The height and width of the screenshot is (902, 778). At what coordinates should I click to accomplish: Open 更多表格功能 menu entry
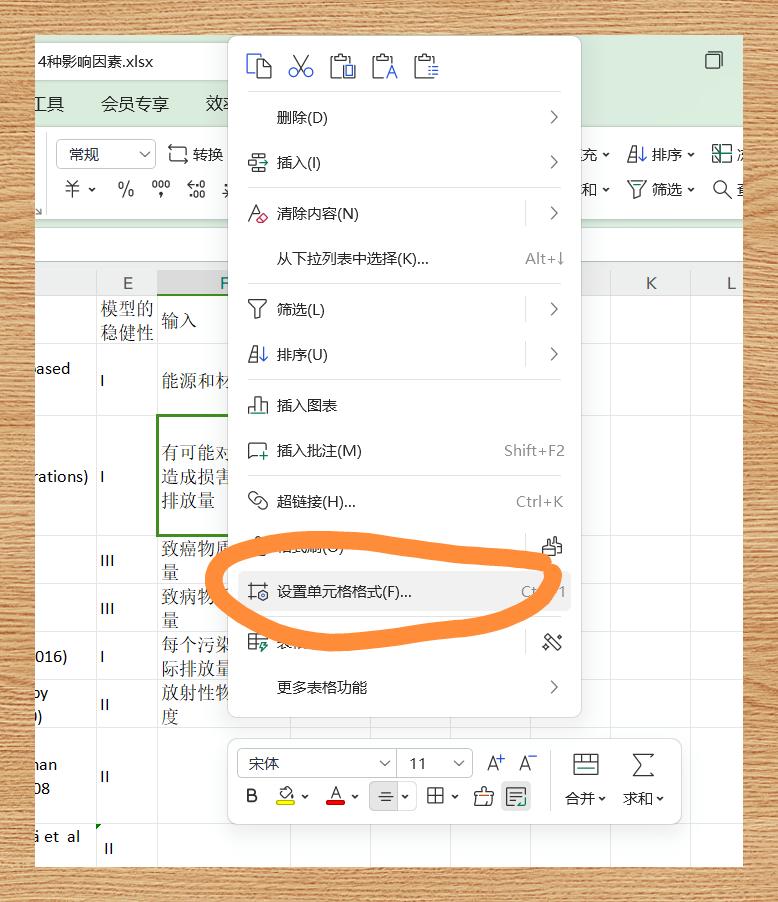pos(403,687)
